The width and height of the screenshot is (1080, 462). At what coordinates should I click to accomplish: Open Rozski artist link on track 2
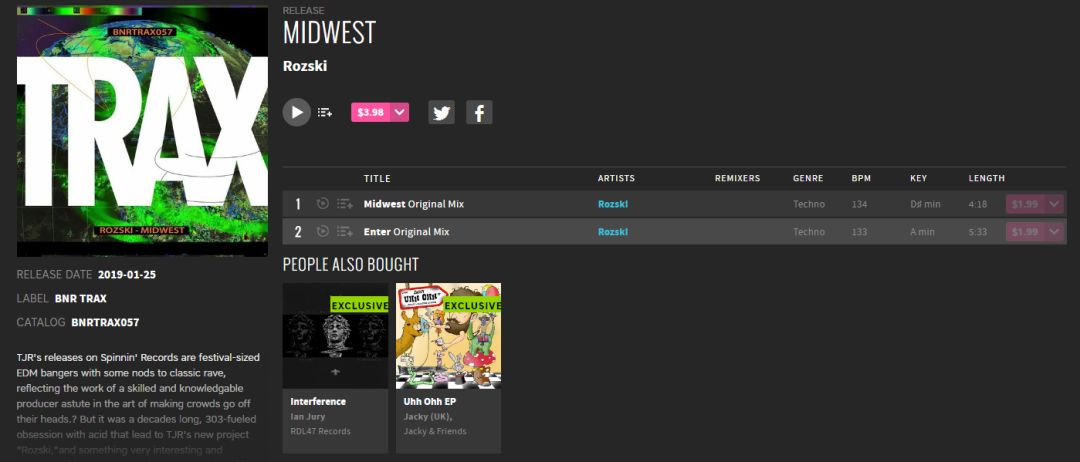(x=613, y=232)
